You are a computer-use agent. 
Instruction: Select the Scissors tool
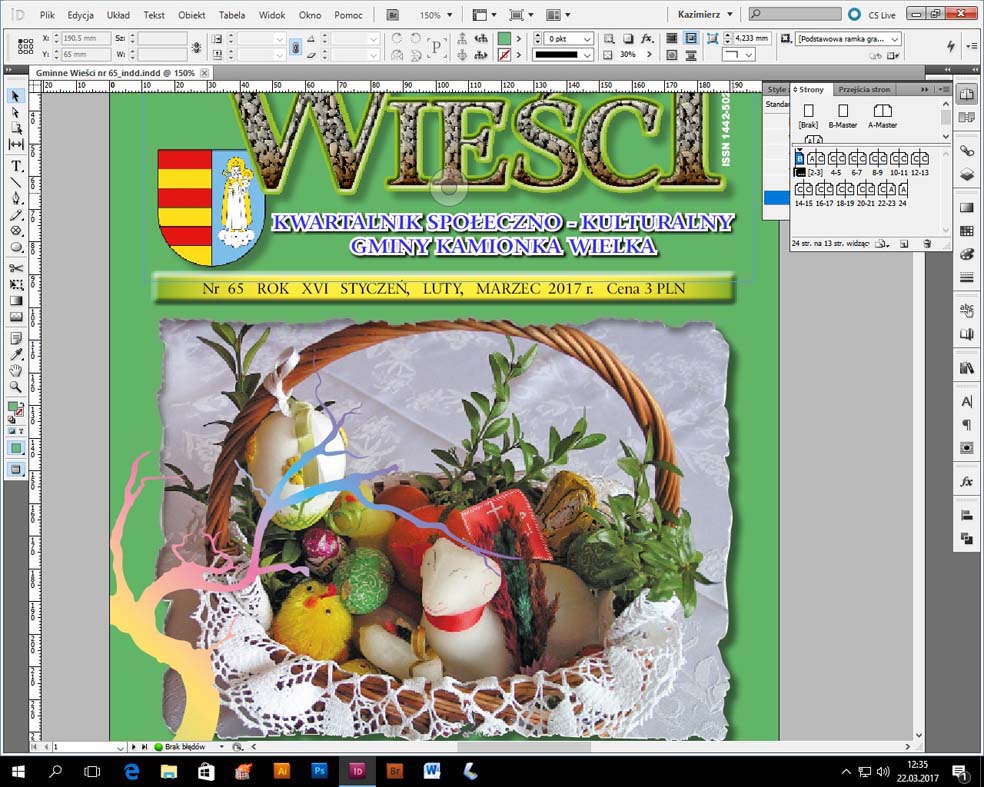pyautogui.click(x=16, y=268)
